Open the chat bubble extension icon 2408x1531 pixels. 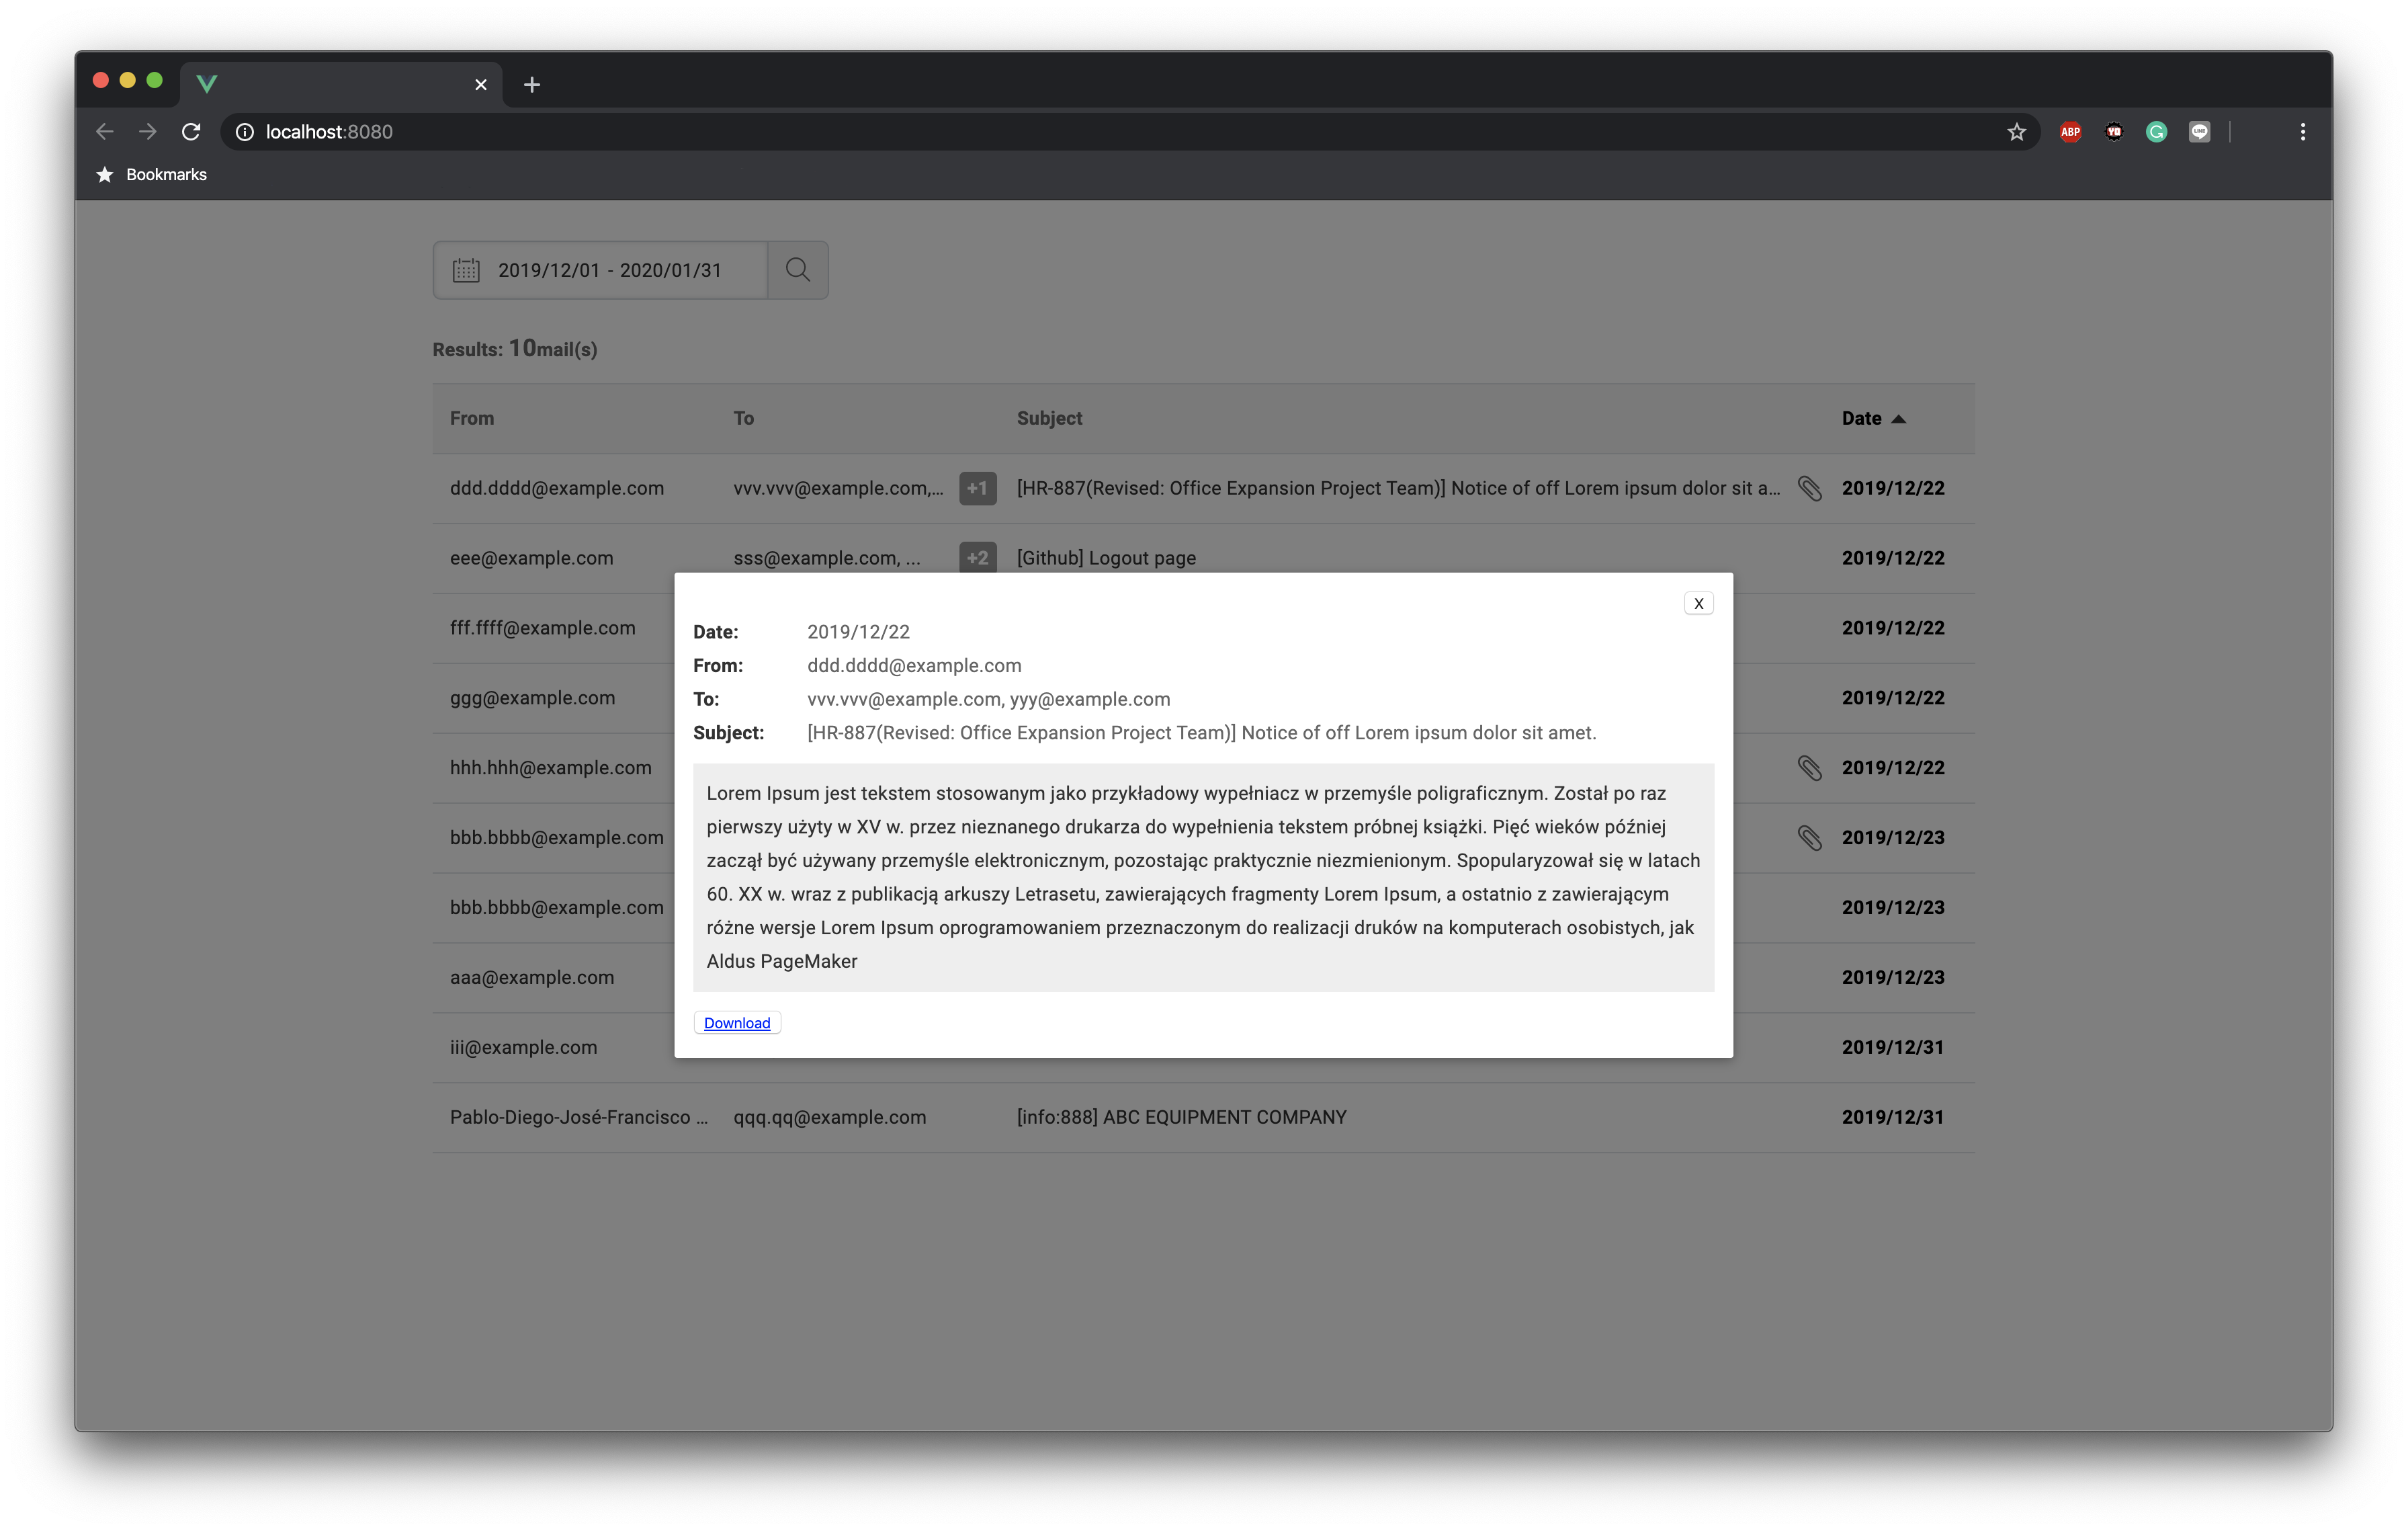coord(2199,132)
